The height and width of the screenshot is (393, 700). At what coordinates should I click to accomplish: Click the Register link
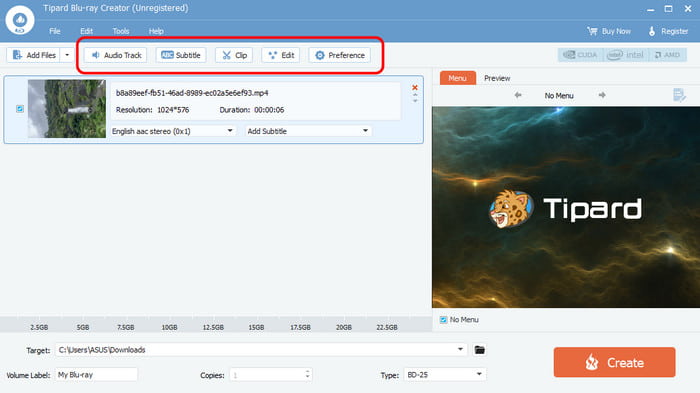pos(668,31)
